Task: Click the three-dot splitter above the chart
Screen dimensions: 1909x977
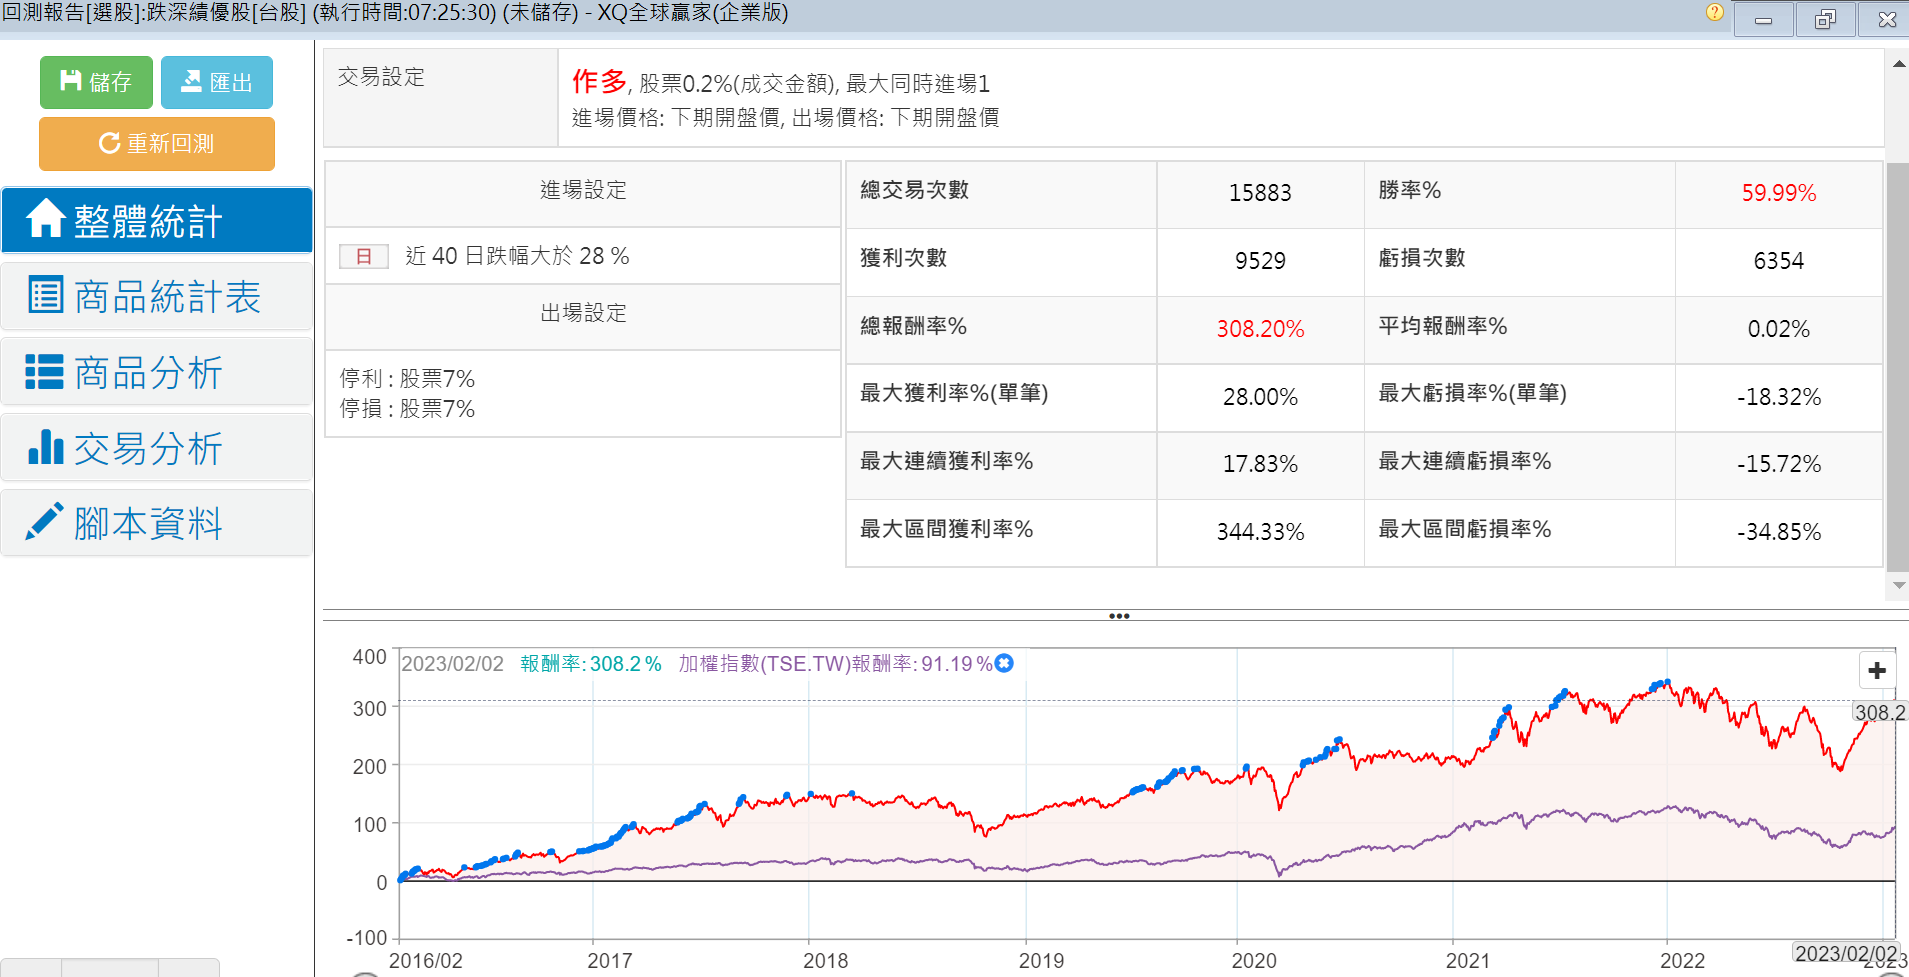Action: tap(1119, 616)
